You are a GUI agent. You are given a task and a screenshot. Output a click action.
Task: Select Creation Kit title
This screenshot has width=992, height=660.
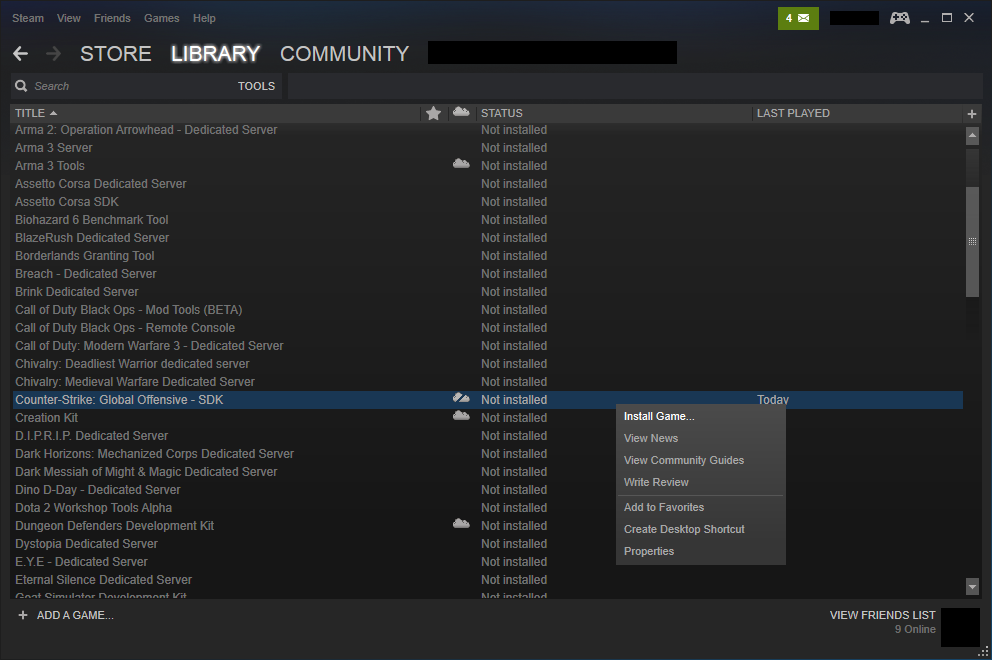(x=47, y=418)
